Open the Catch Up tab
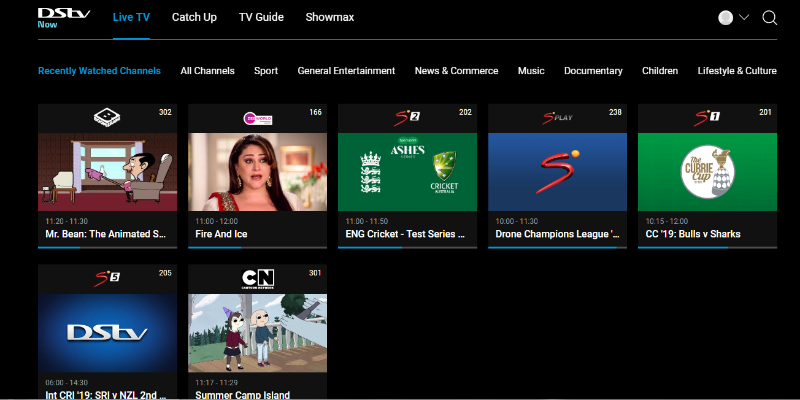The width and height of the screenshot is (800, 400). 194,17
